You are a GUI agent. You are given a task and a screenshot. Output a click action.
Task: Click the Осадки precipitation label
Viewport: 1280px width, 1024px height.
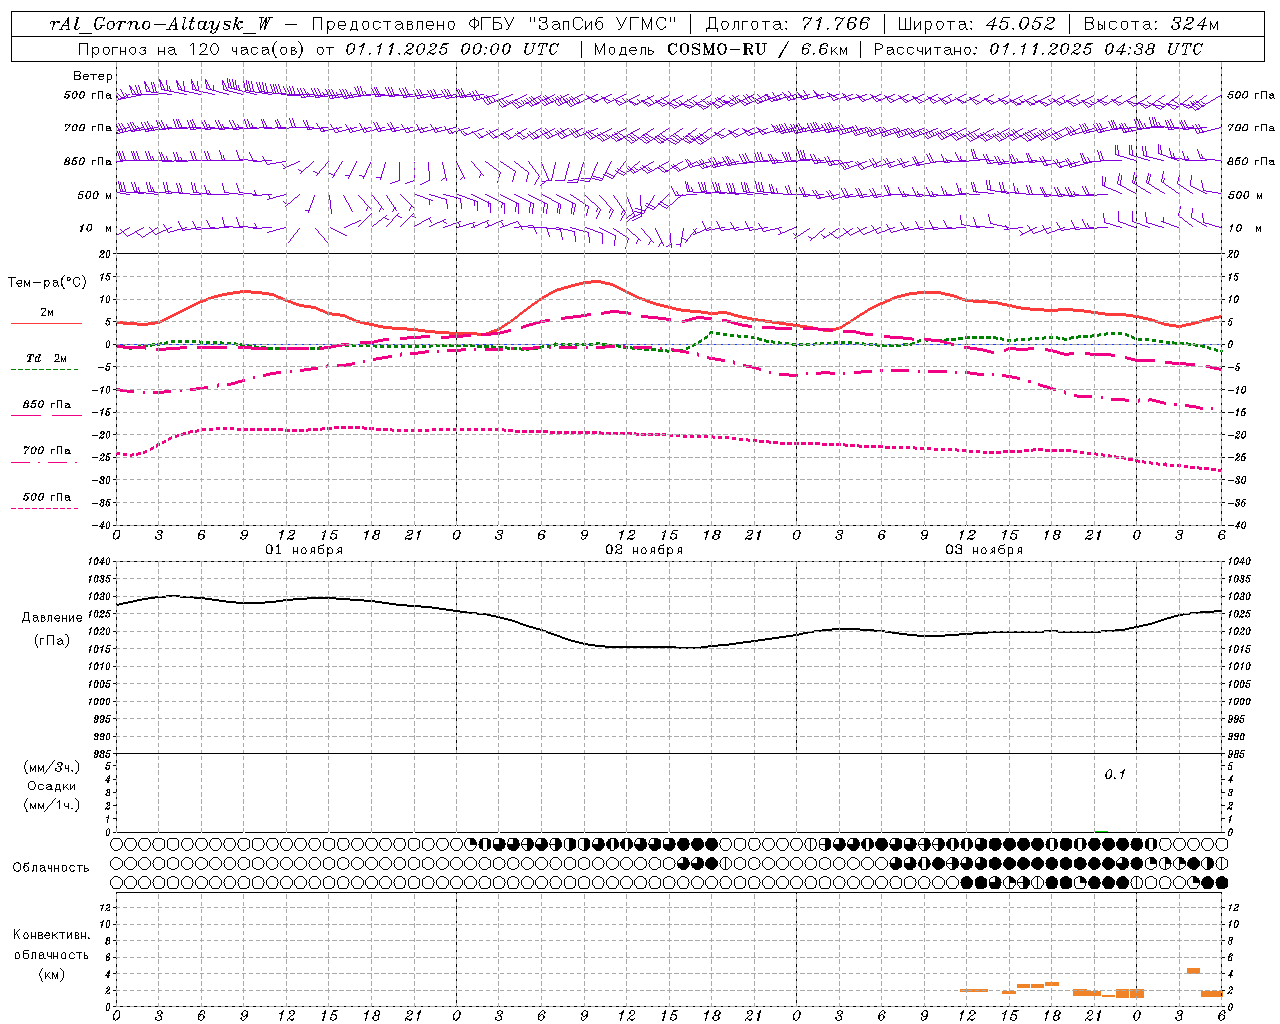pos(52,786)
